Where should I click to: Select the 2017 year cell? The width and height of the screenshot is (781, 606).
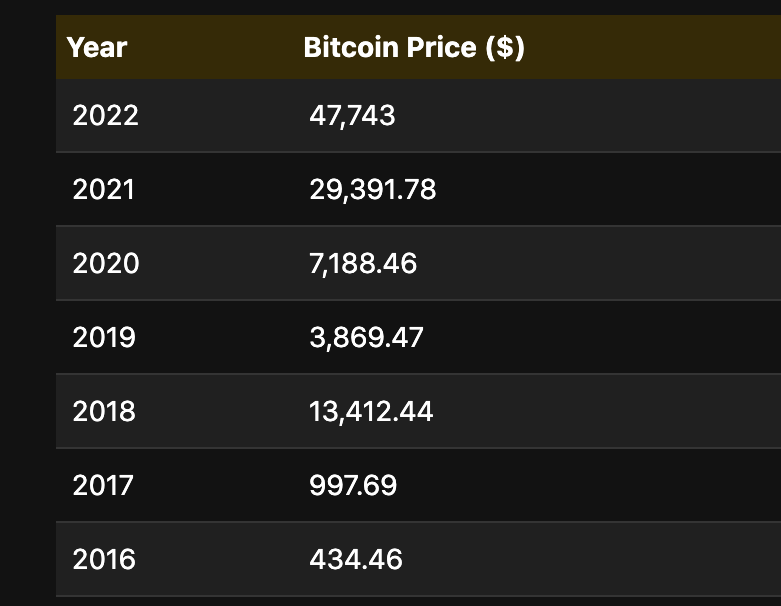(103, 485)
